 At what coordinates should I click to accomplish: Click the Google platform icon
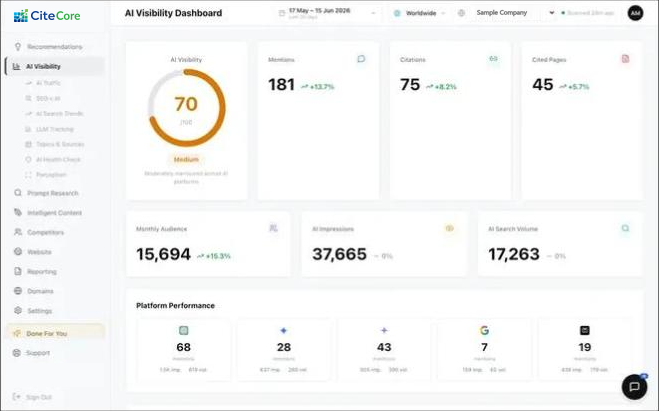point(485,330)
